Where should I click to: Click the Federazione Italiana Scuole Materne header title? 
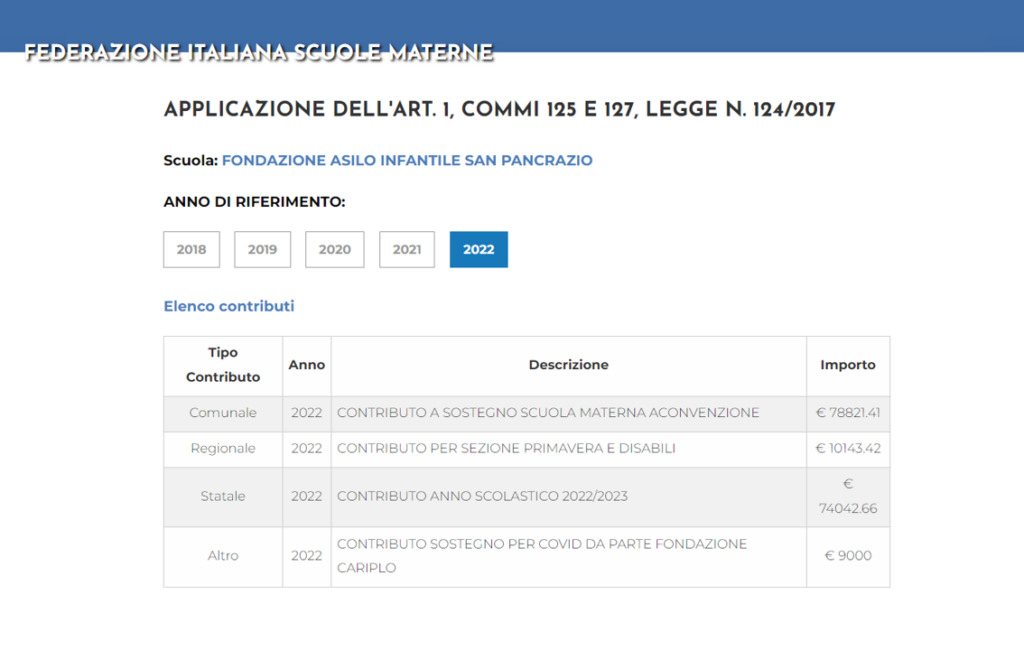259,52
